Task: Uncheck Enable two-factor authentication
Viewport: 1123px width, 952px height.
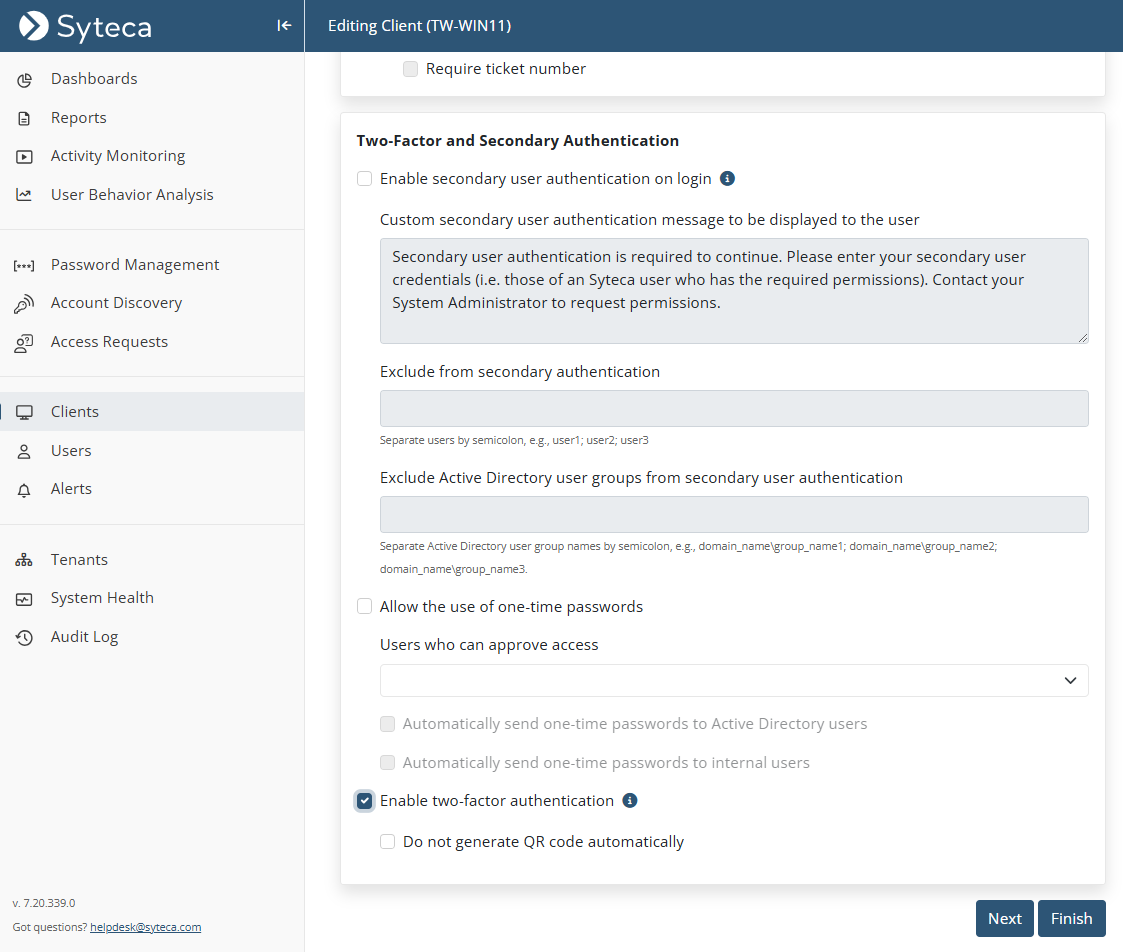Action: pyautogui.click(x=365, y=801)
